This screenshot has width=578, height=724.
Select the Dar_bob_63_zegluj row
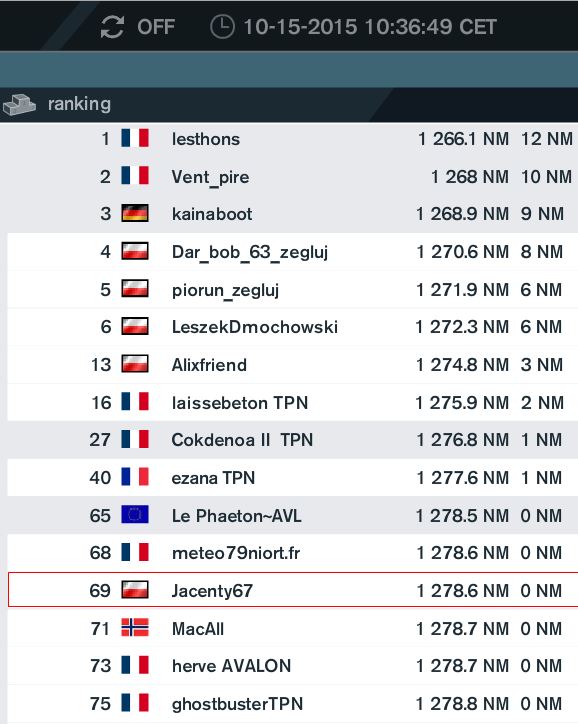point(293,252)
